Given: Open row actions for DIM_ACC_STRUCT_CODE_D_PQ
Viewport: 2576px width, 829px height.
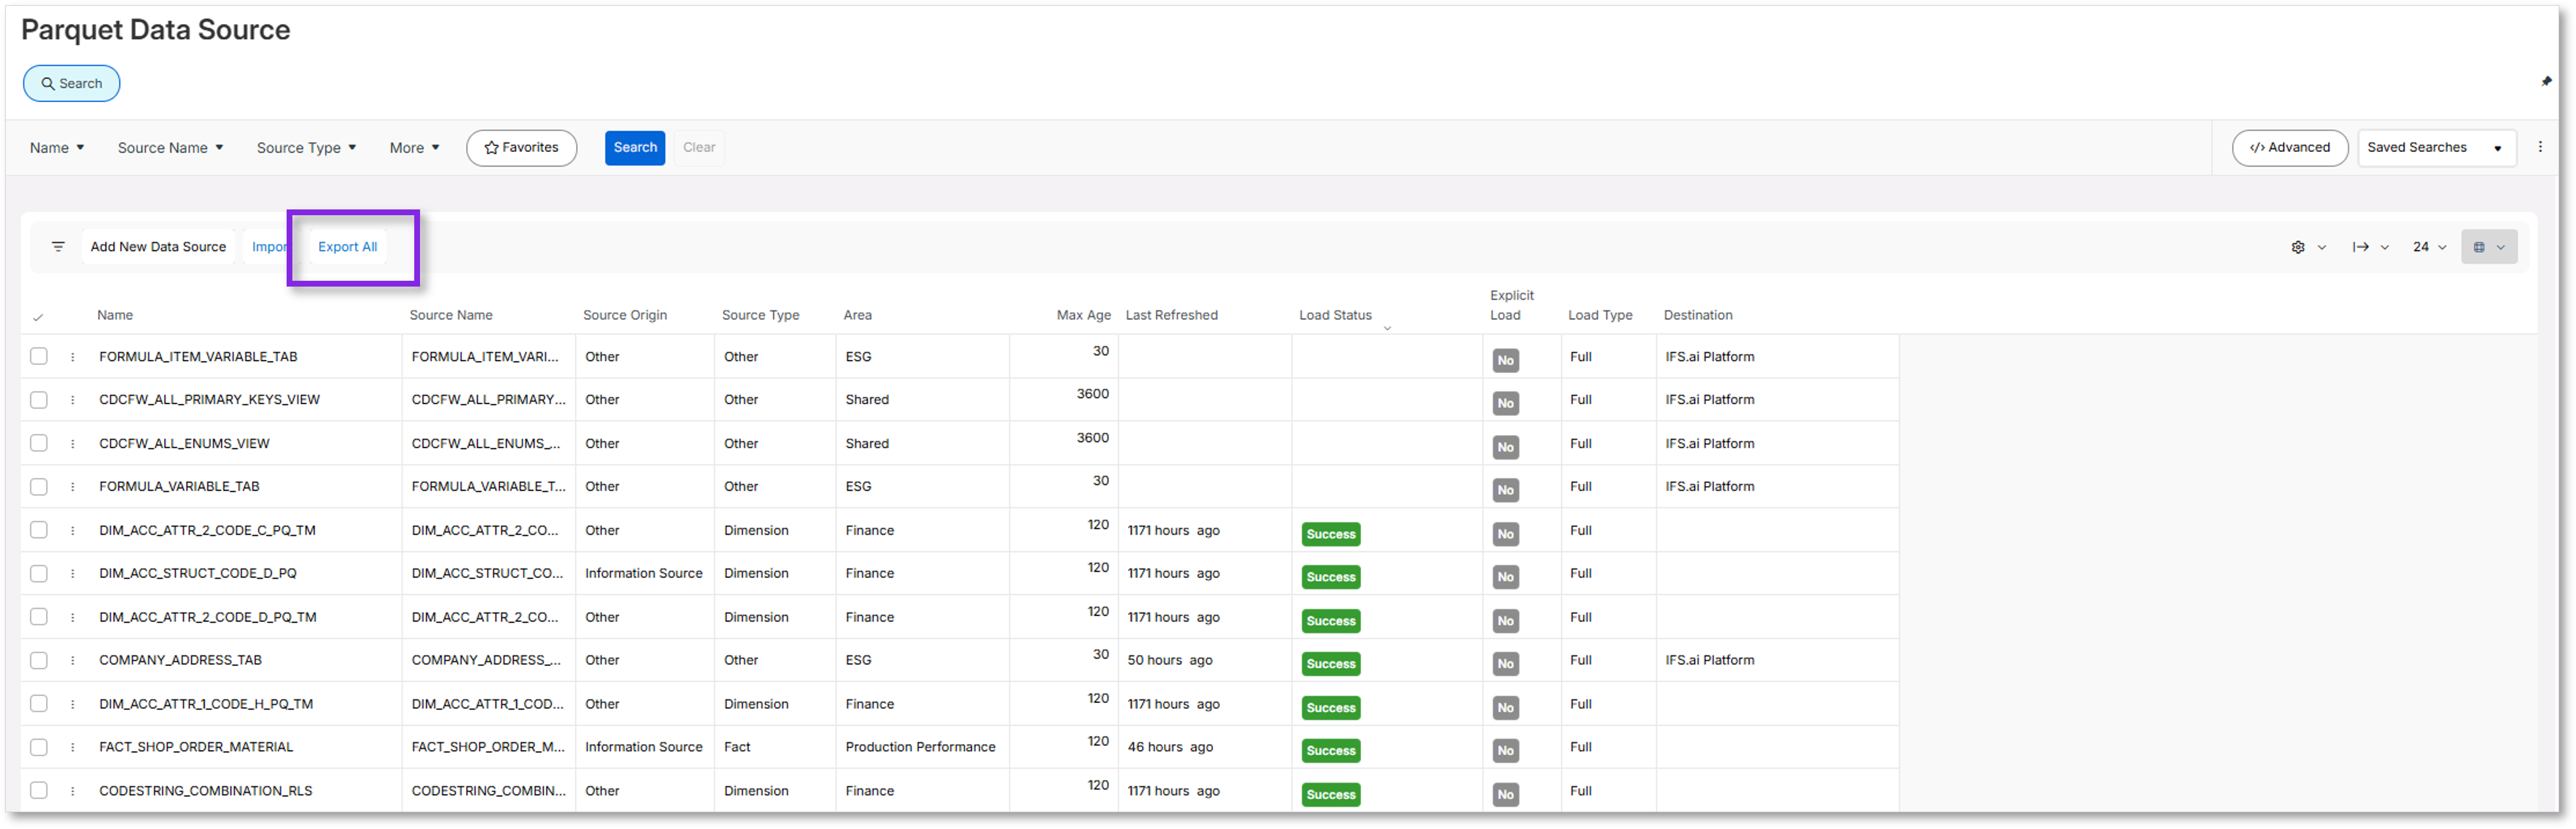Looking at the screenshot, I should (x=73, y=574).
